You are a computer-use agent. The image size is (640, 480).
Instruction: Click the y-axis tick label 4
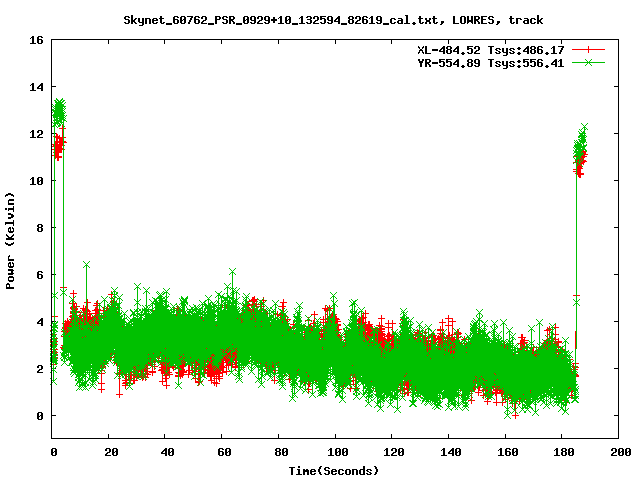click(x=40, y=322)
